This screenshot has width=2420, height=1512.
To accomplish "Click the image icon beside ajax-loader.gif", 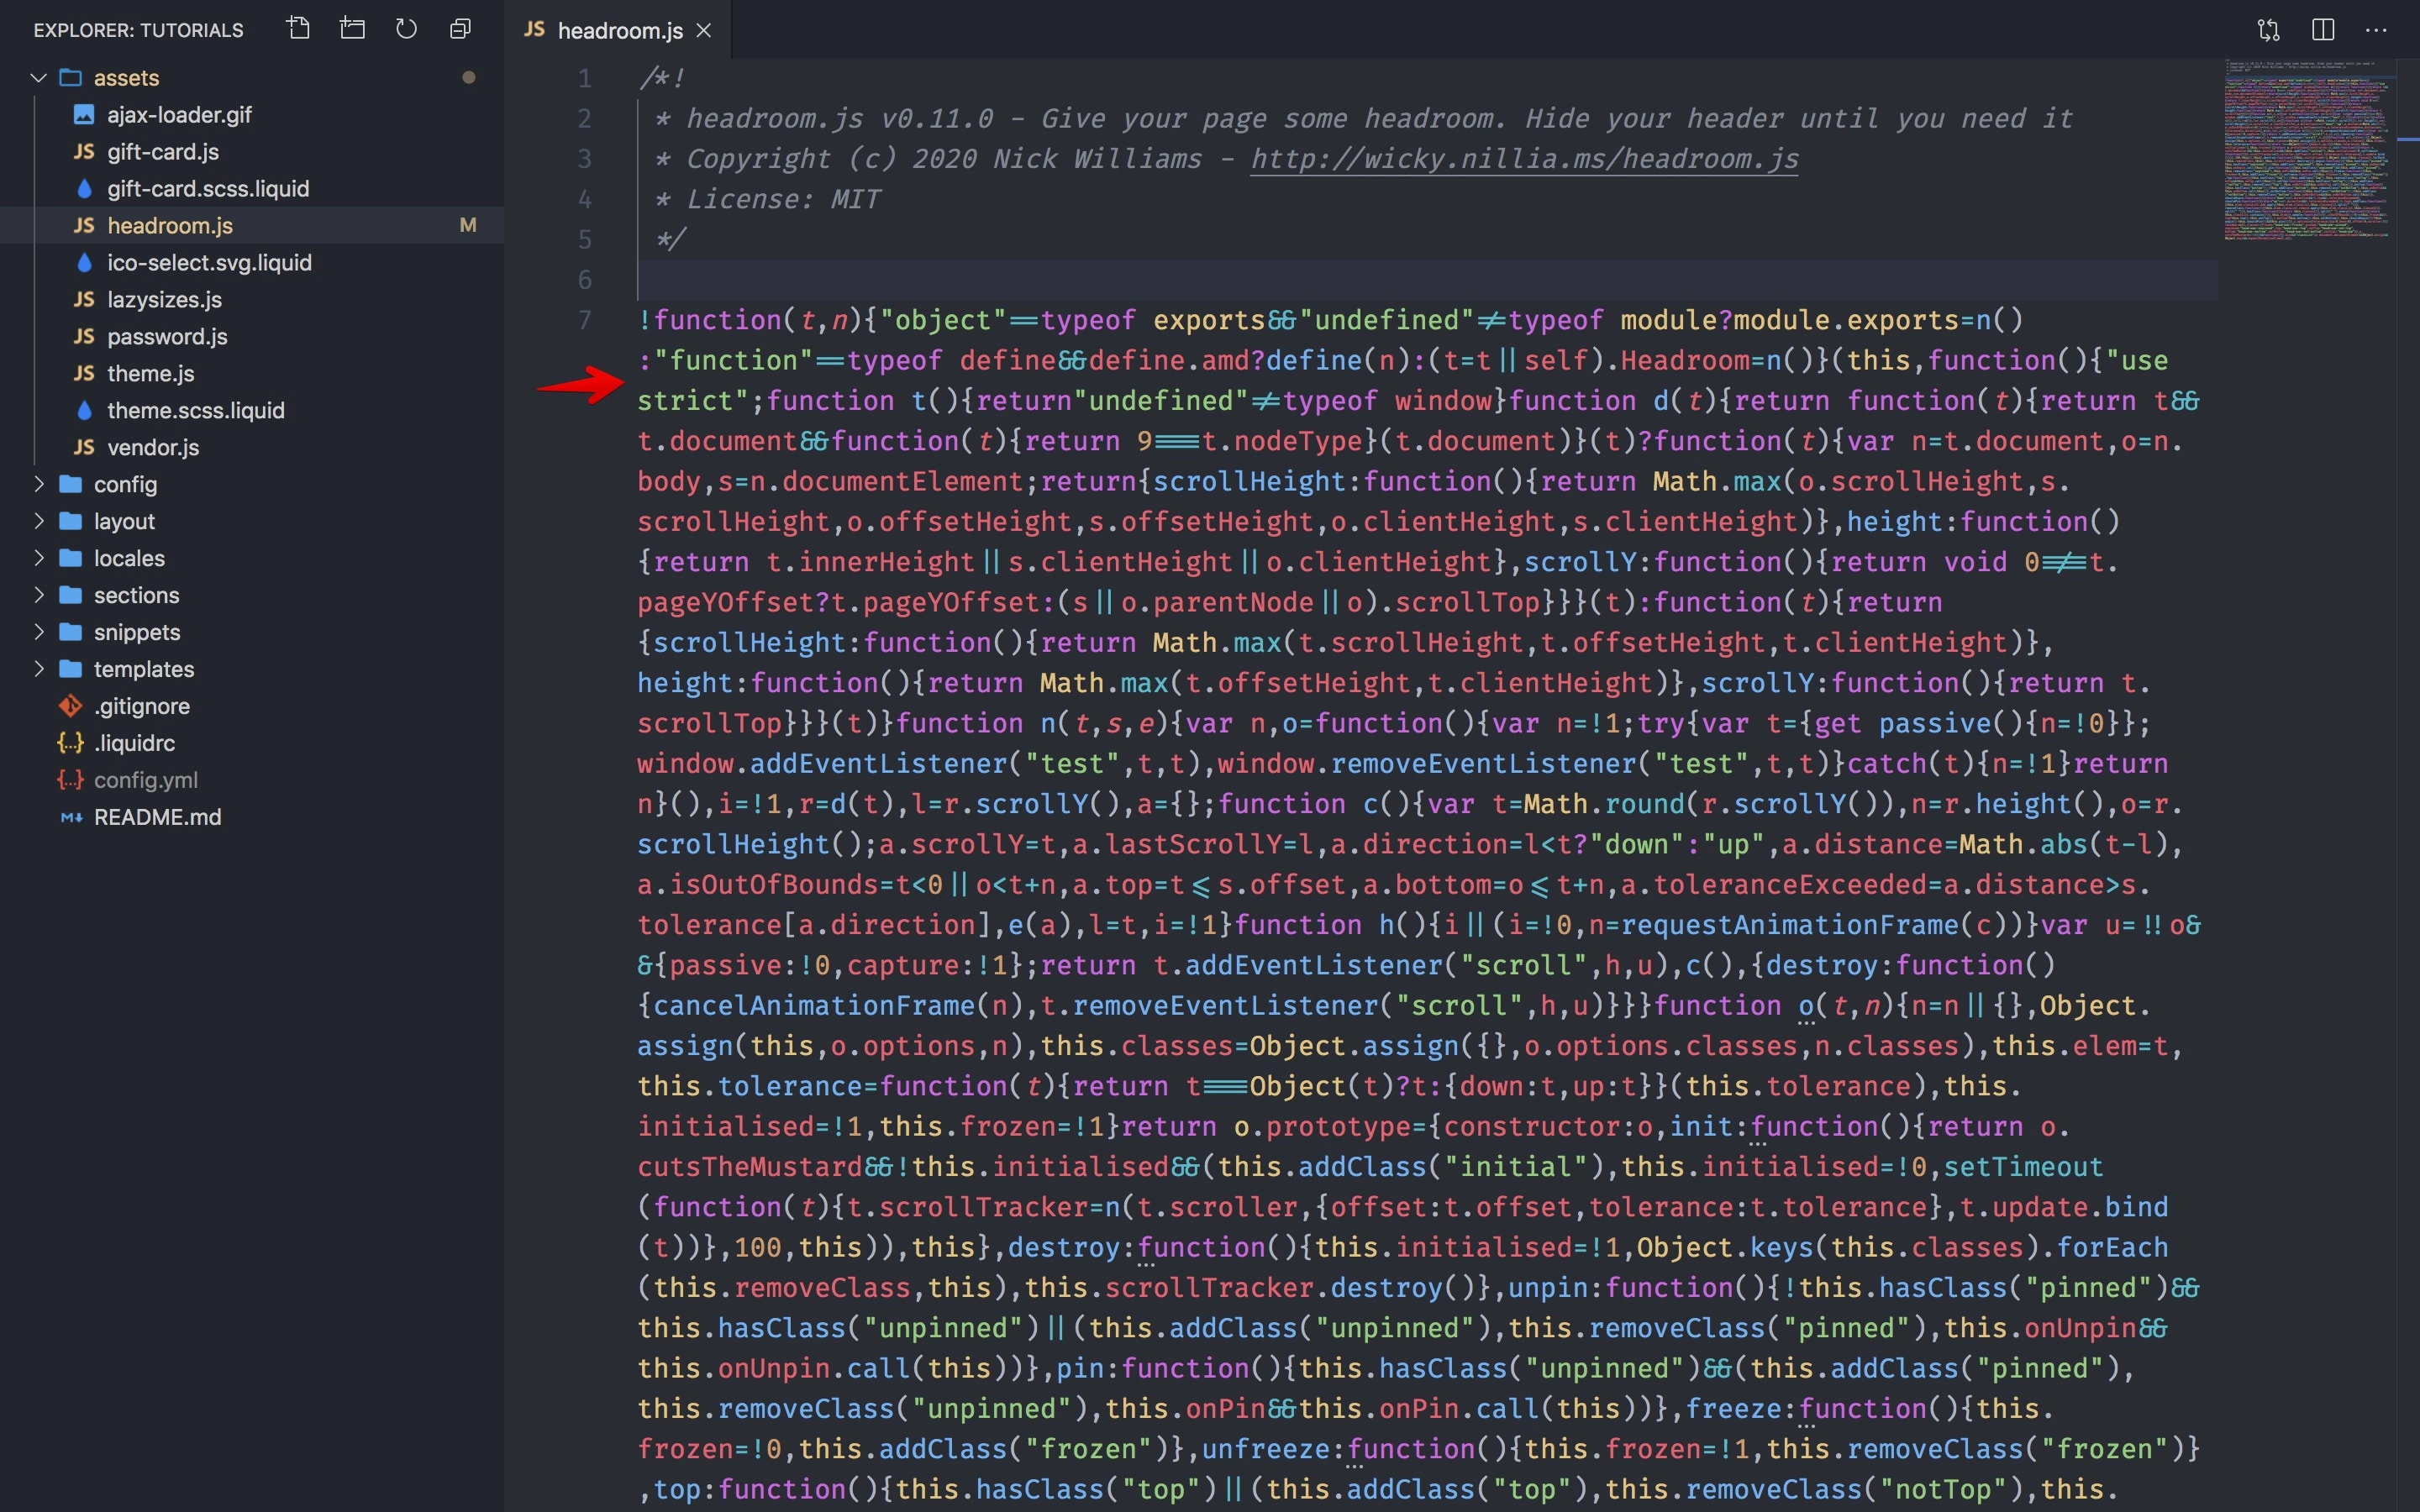I will click(84, 115).
